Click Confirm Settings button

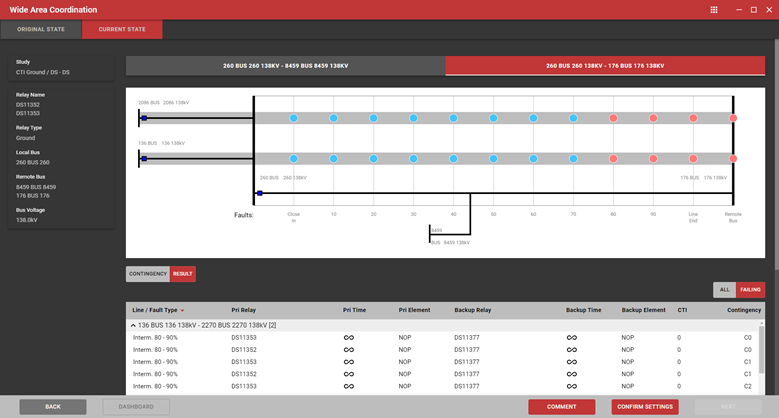(x=645, y=407)
